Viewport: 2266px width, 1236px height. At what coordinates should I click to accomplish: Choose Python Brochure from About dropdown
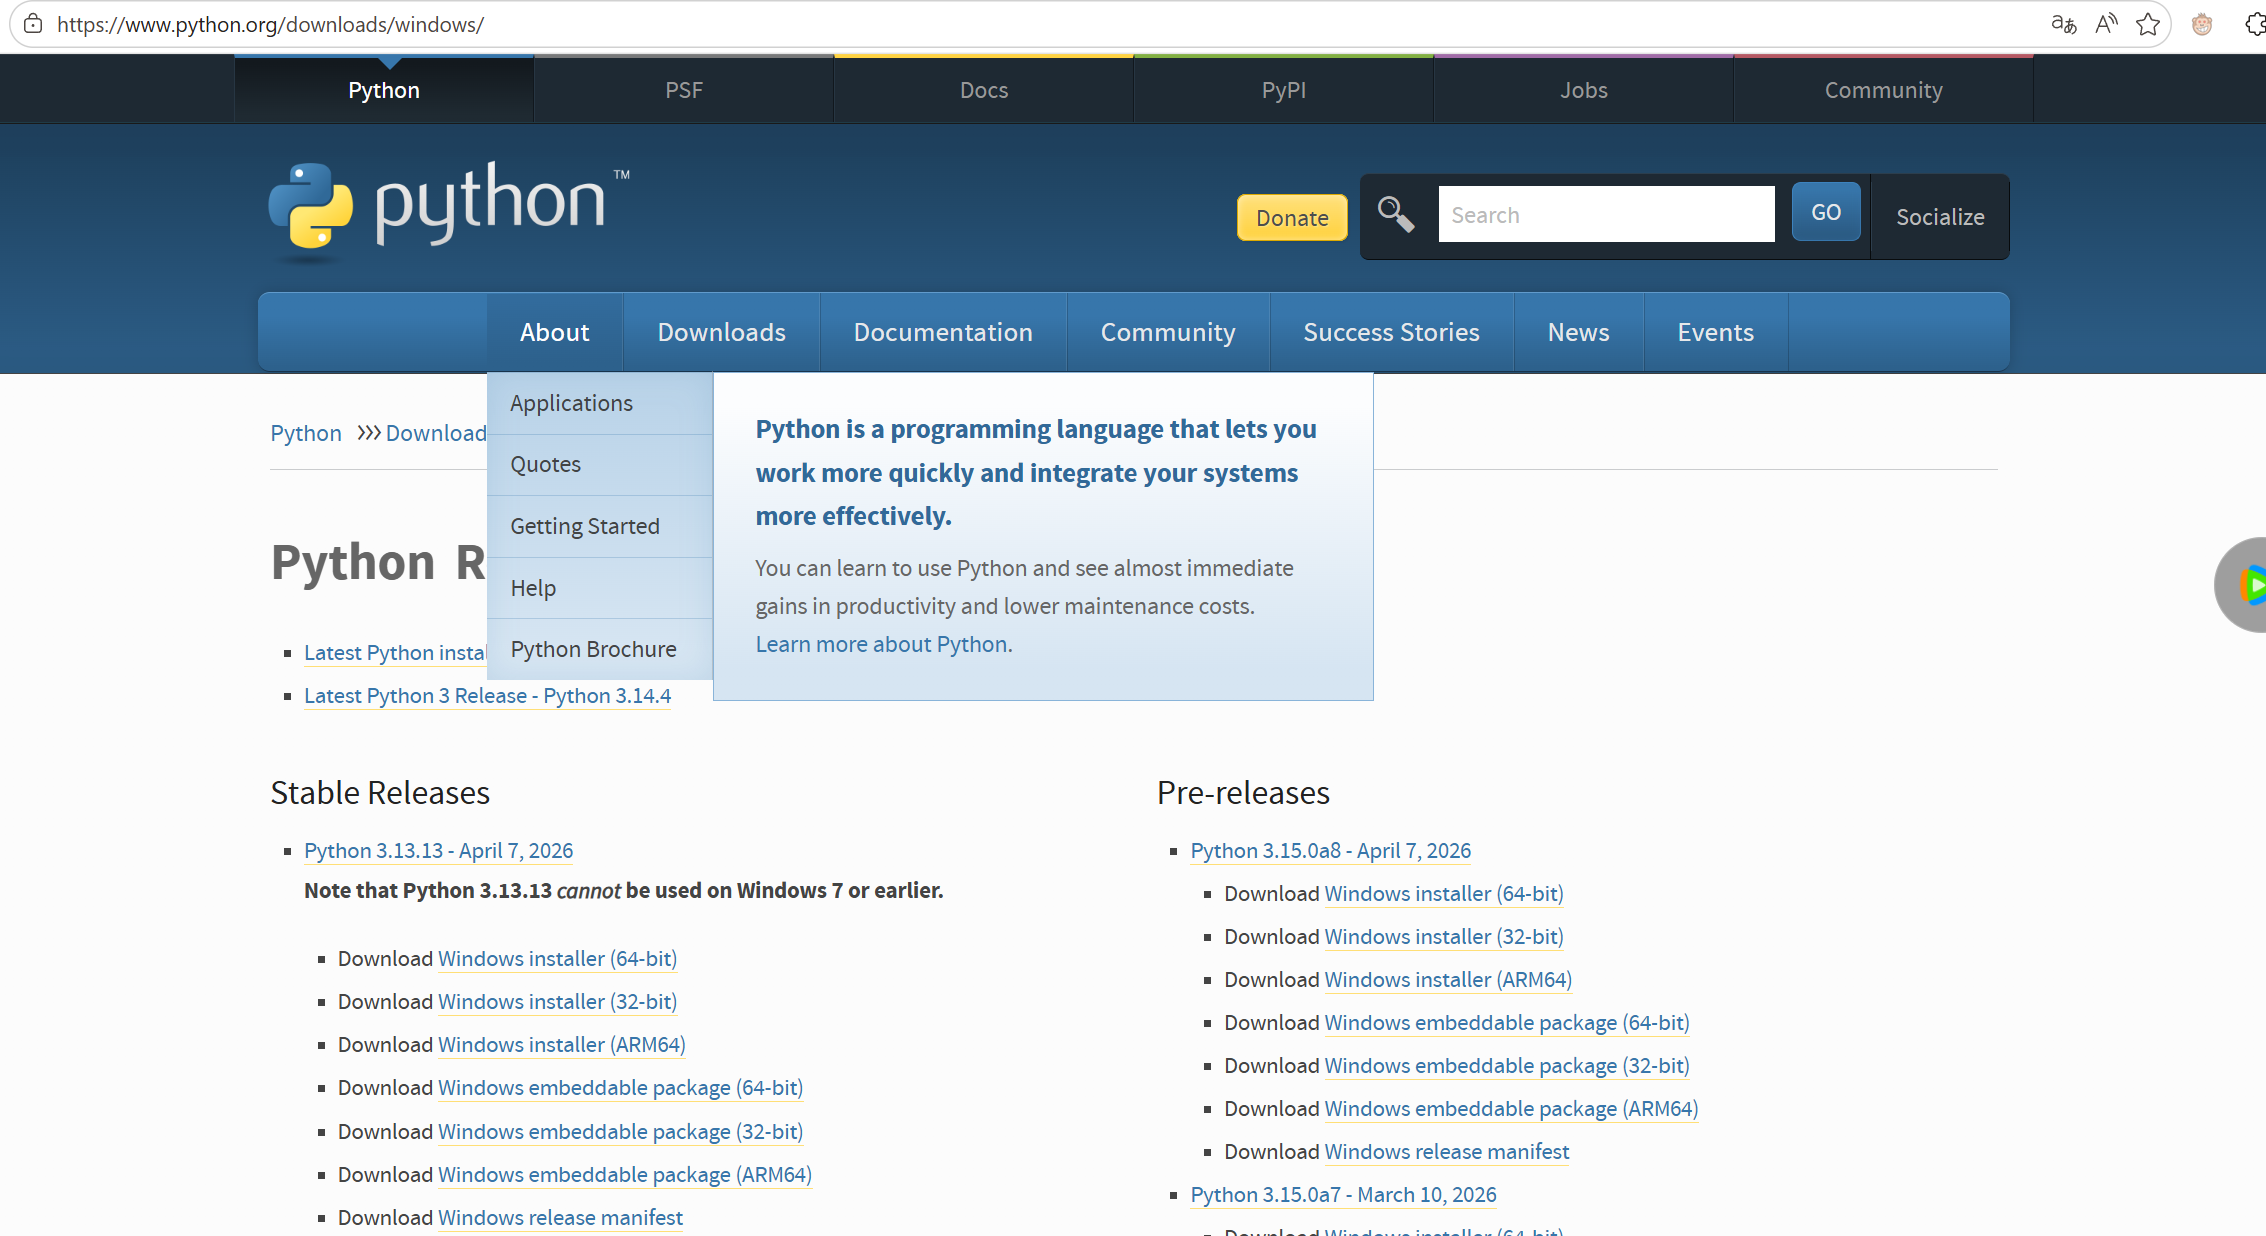click(x=600, y=649)
